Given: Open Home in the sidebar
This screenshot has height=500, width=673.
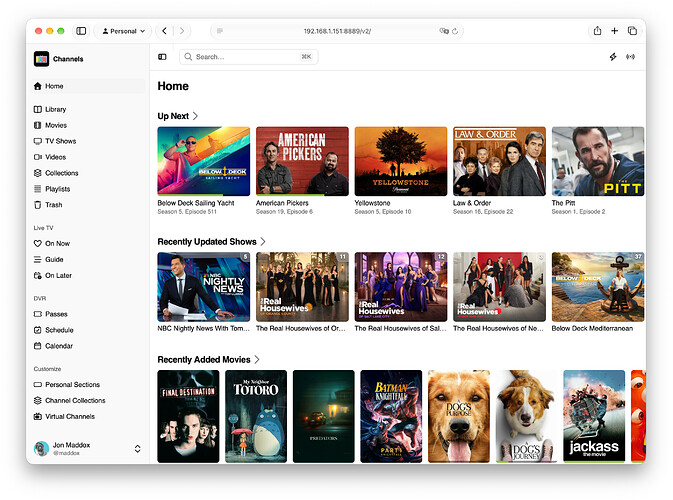Looking at the screenshot, I should click(x=89, y=86).
